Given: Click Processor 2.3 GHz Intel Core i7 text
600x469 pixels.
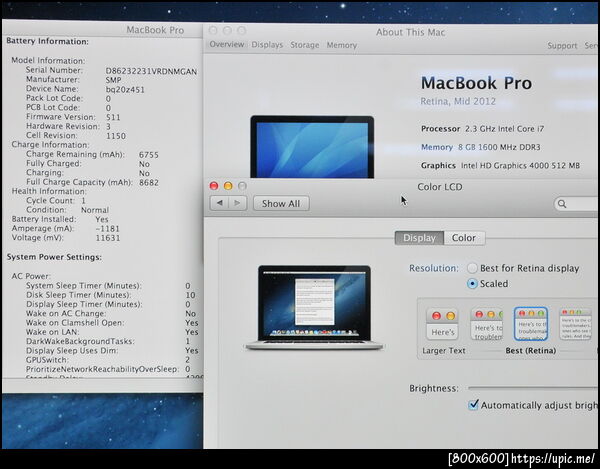Looking at the screenshot, I should click(483, 129).
